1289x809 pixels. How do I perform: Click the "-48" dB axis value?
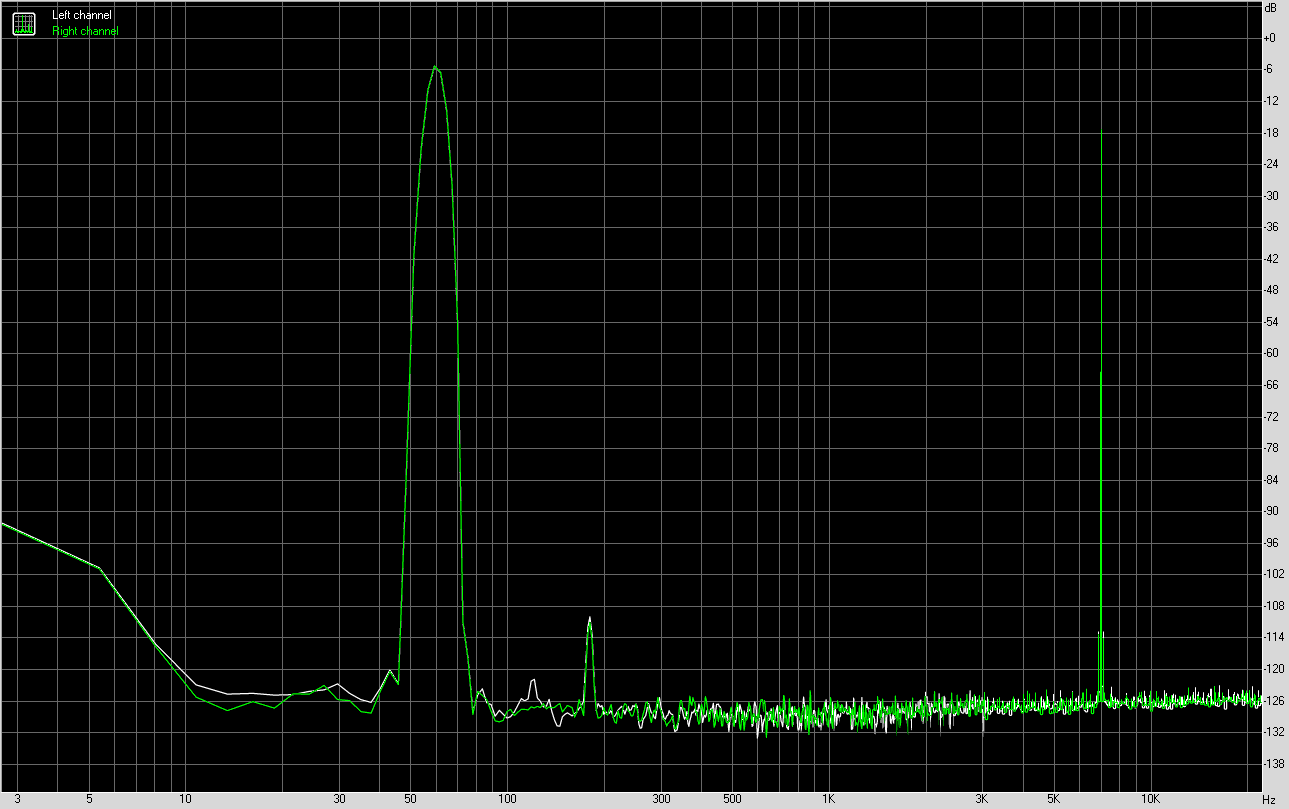point(1272,290)
